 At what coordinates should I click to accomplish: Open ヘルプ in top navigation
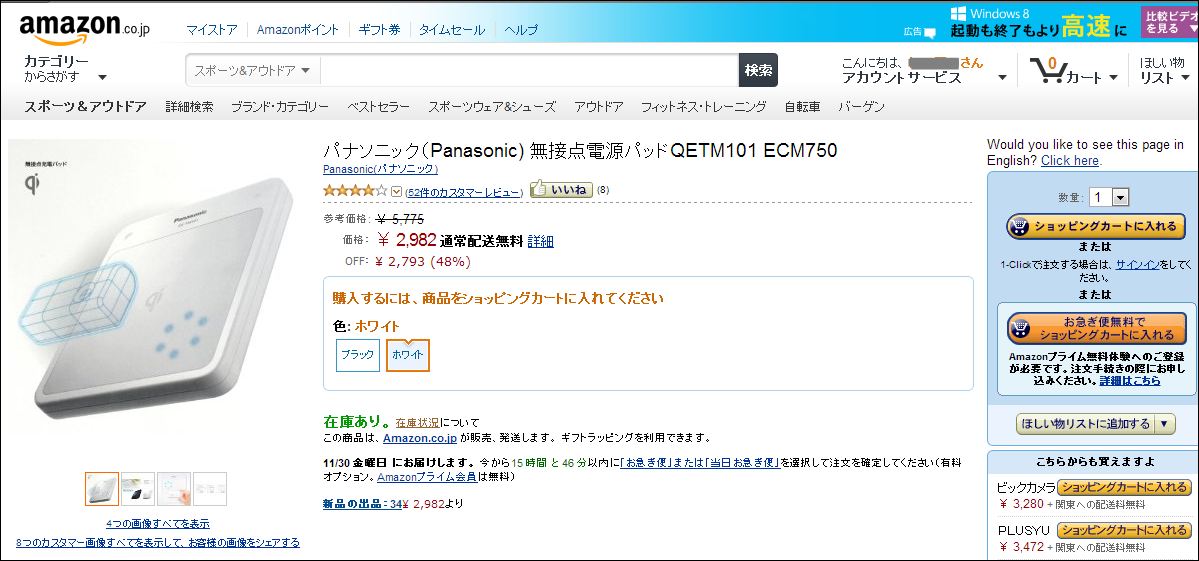[521, 30]
